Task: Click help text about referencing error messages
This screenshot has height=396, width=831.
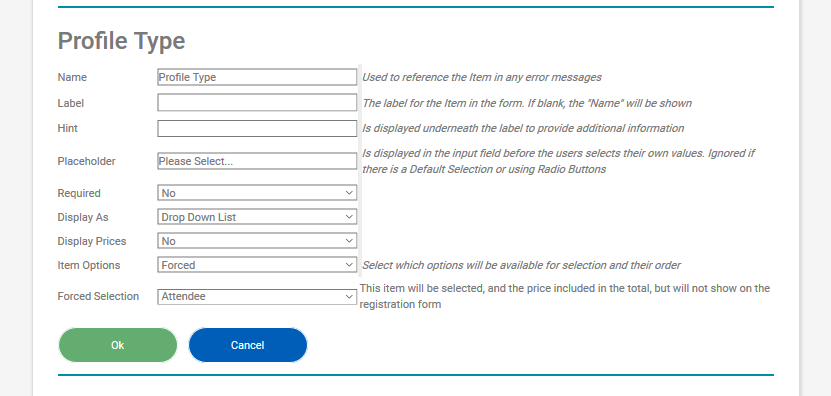Action: tap(482, 77)
